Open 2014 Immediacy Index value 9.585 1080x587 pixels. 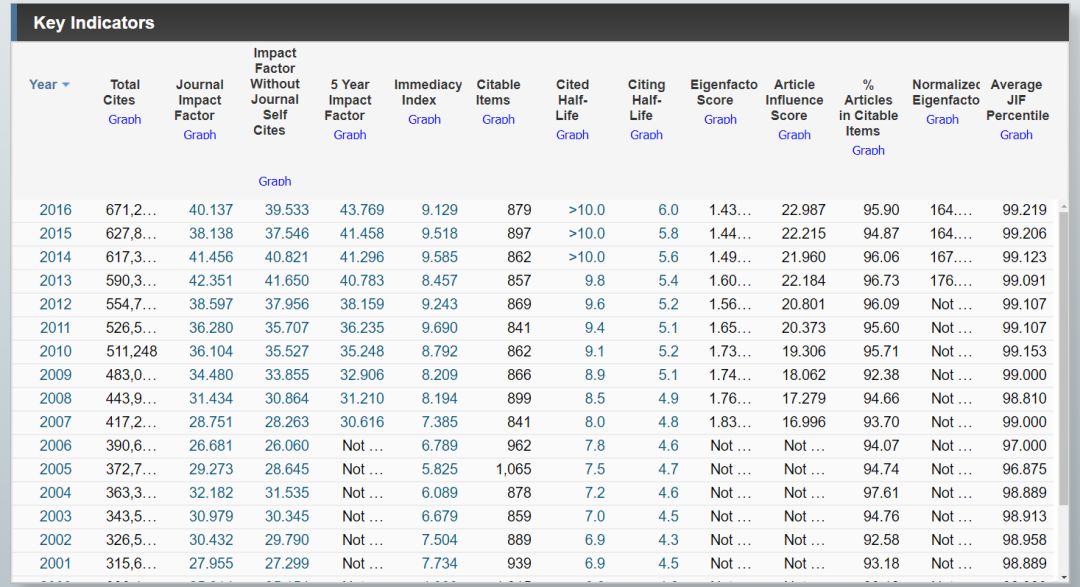click(440, 257)
